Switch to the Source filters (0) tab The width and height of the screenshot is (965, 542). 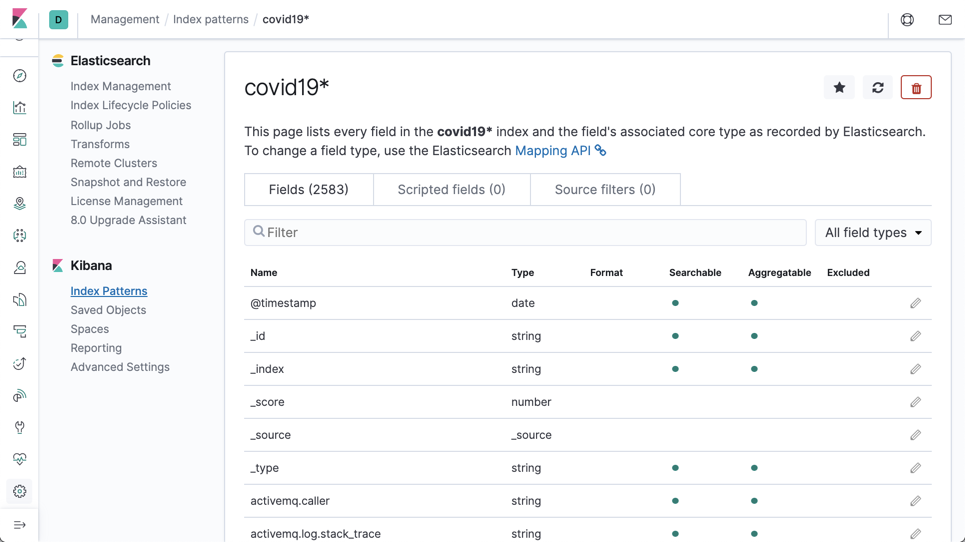pyautogui.click(x=605, y=189)
